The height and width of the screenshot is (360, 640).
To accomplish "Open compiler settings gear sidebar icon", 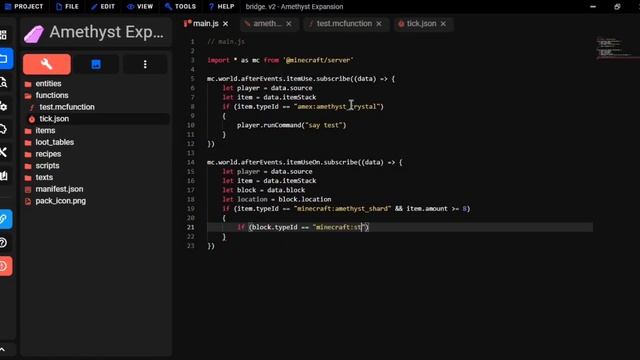I will coord(4,106).
